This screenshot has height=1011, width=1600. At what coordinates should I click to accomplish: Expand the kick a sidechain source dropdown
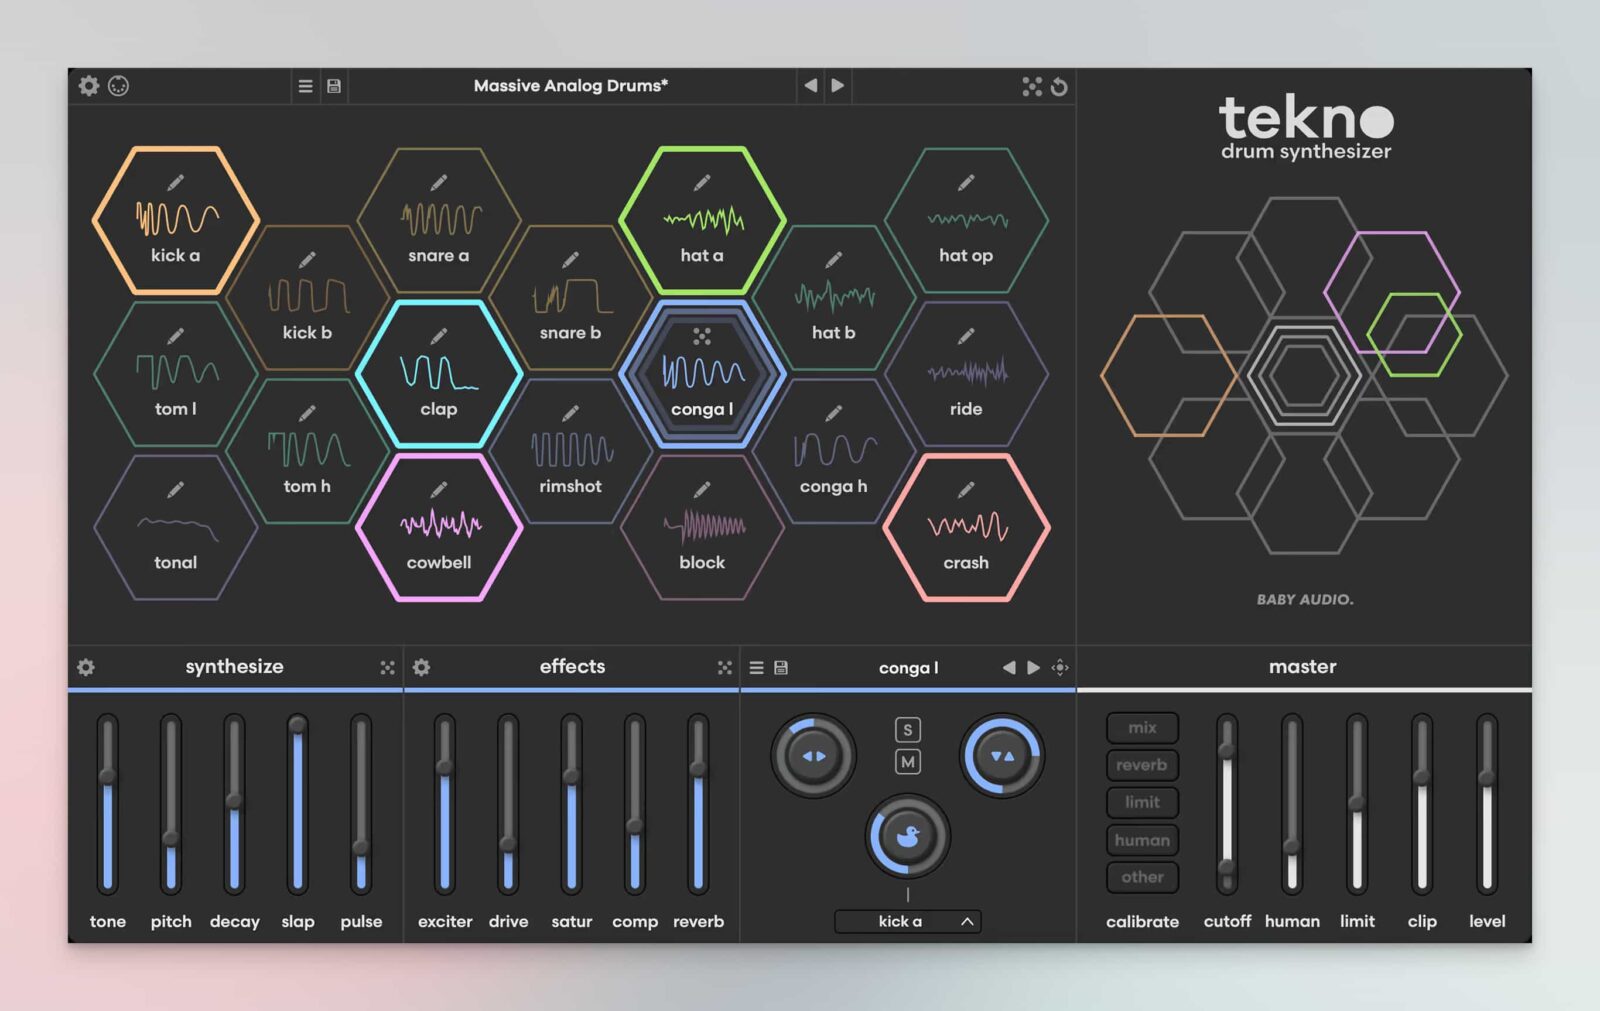[967, 921]
